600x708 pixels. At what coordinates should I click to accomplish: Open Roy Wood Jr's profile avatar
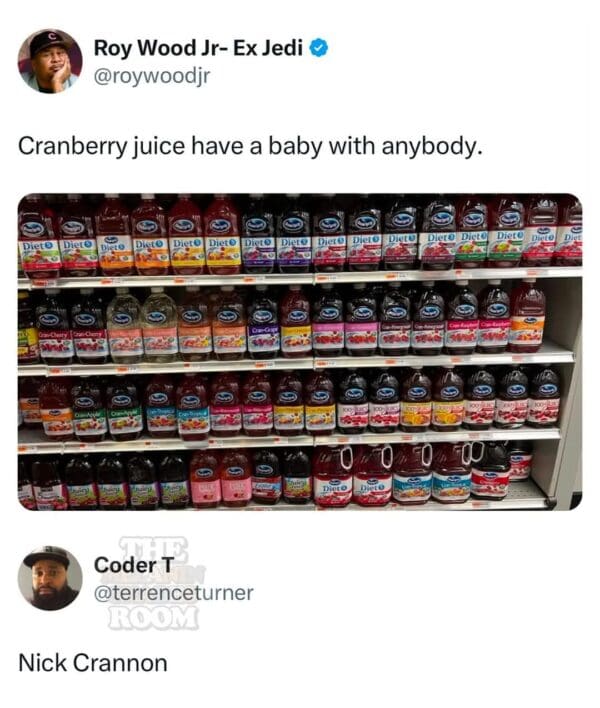click(x=50, y=61)
